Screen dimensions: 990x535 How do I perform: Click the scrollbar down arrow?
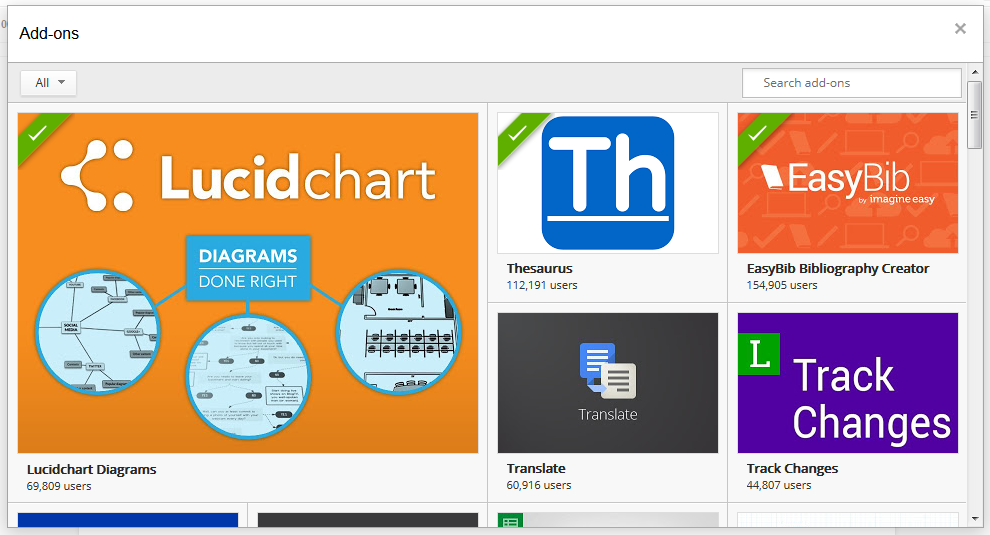(975, 519)
